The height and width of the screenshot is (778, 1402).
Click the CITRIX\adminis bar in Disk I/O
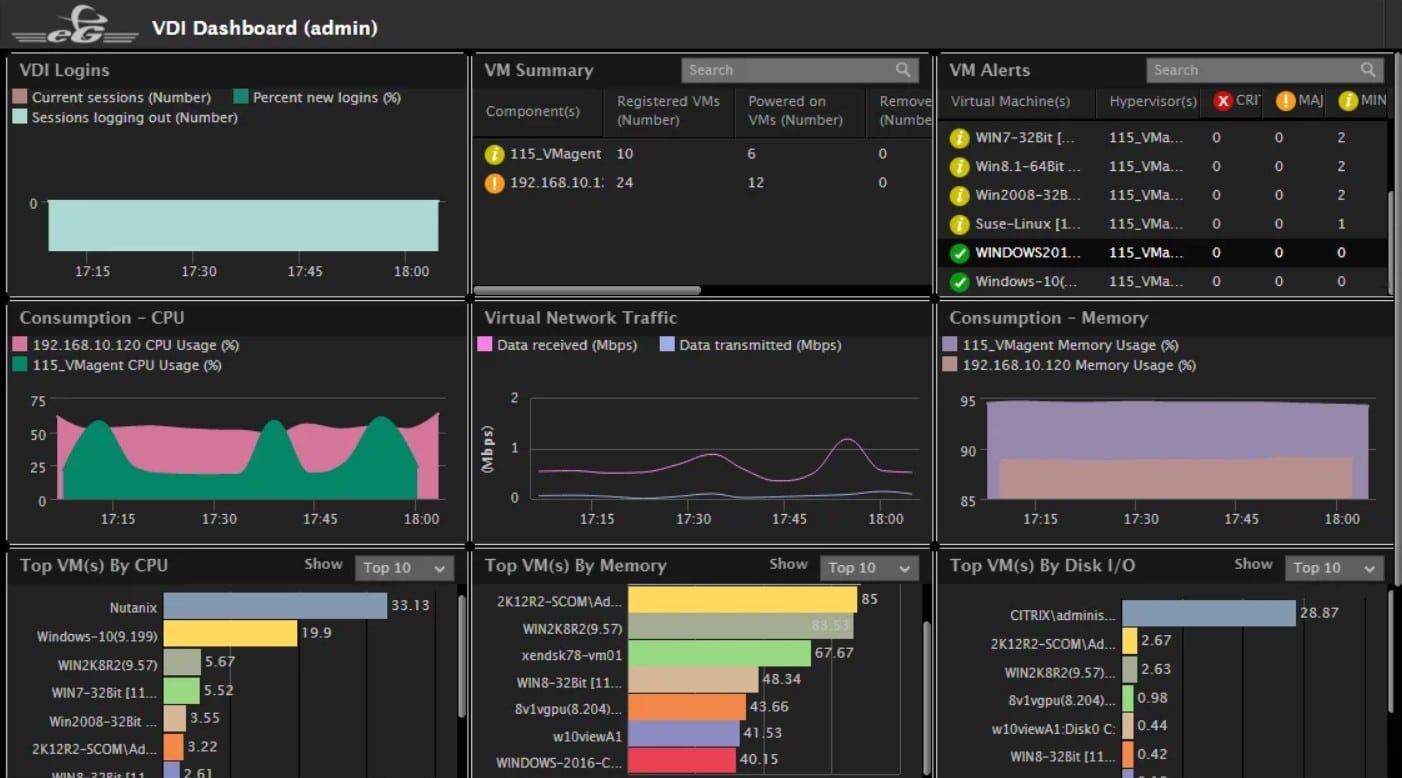point(1209,613)
